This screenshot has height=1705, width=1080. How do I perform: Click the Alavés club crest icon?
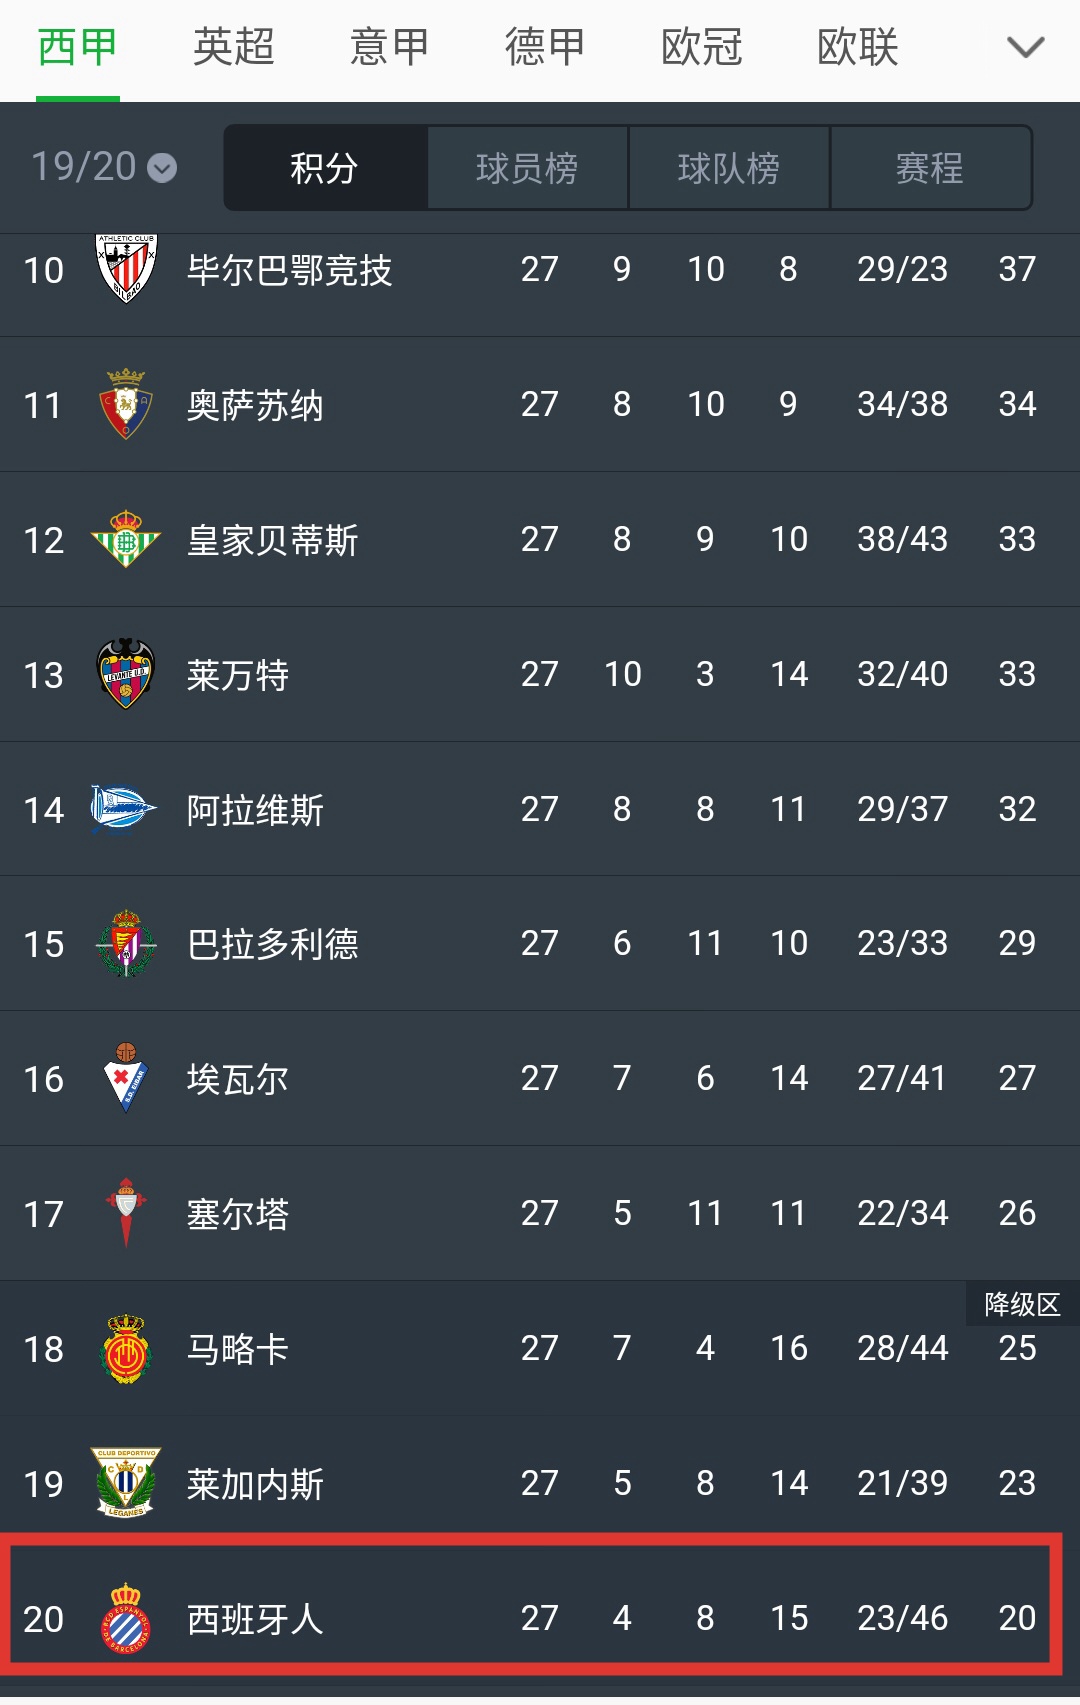pos(127,809)
